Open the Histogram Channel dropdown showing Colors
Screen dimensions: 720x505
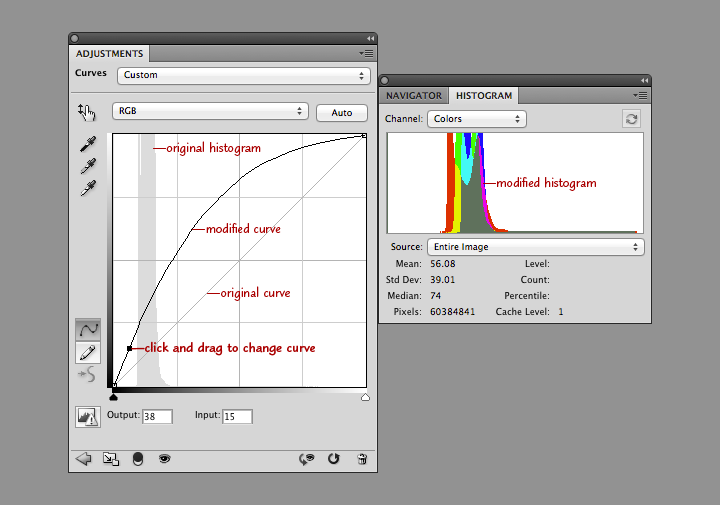(x=477, y=119)
